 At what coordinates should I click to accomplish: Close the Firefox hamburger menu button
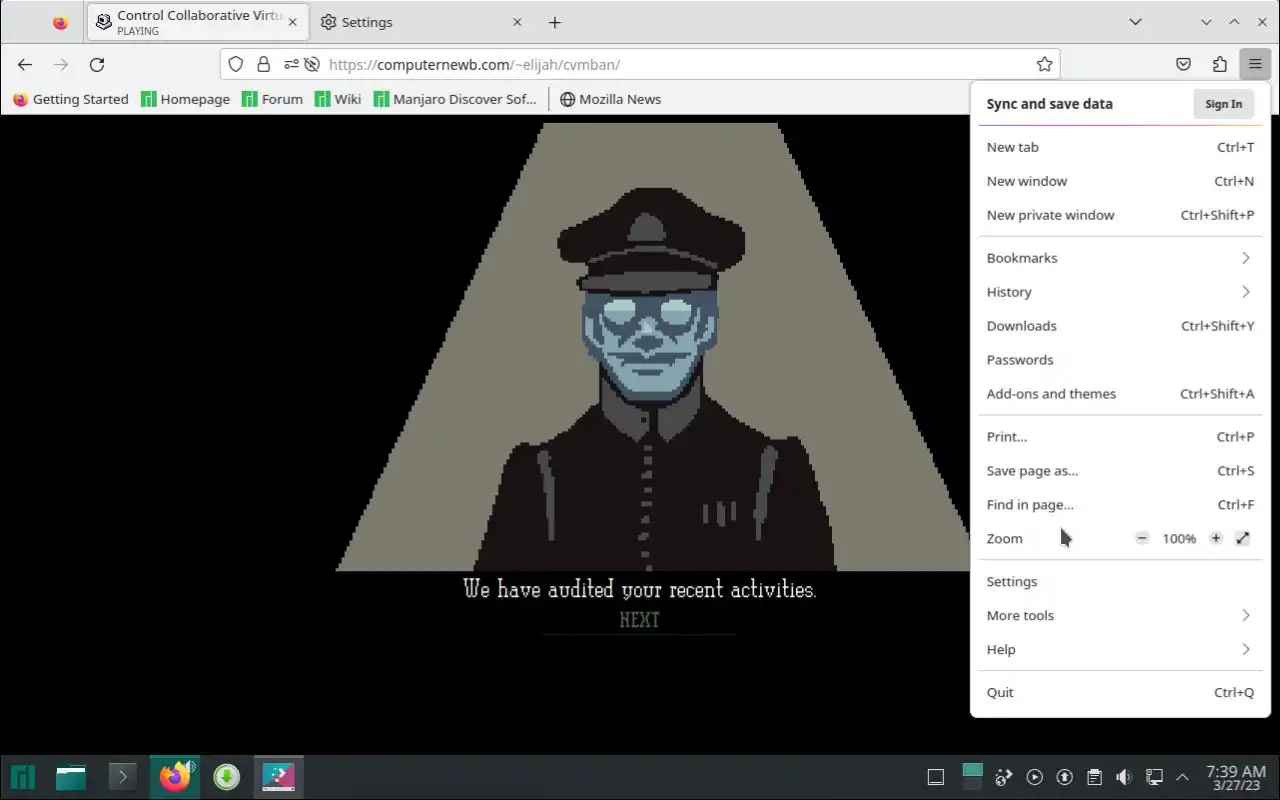[1255, 64]
